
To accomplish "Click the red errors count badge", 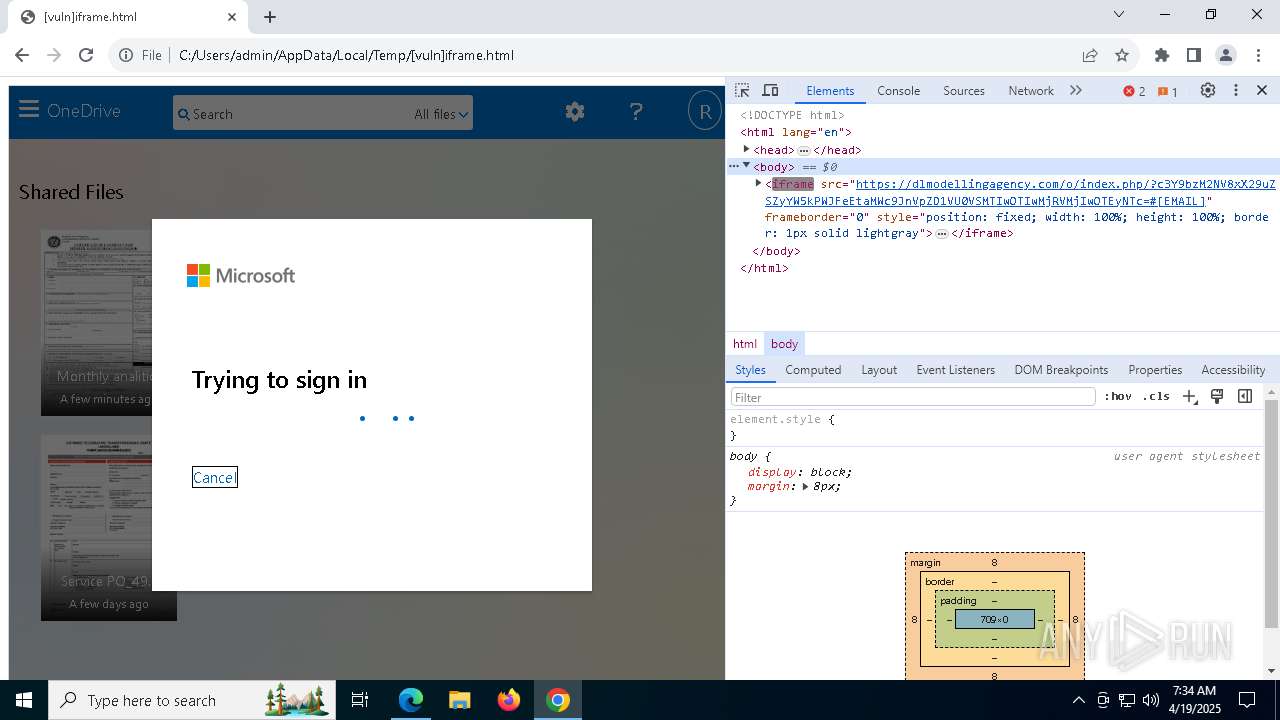I will click(1134, 91).
